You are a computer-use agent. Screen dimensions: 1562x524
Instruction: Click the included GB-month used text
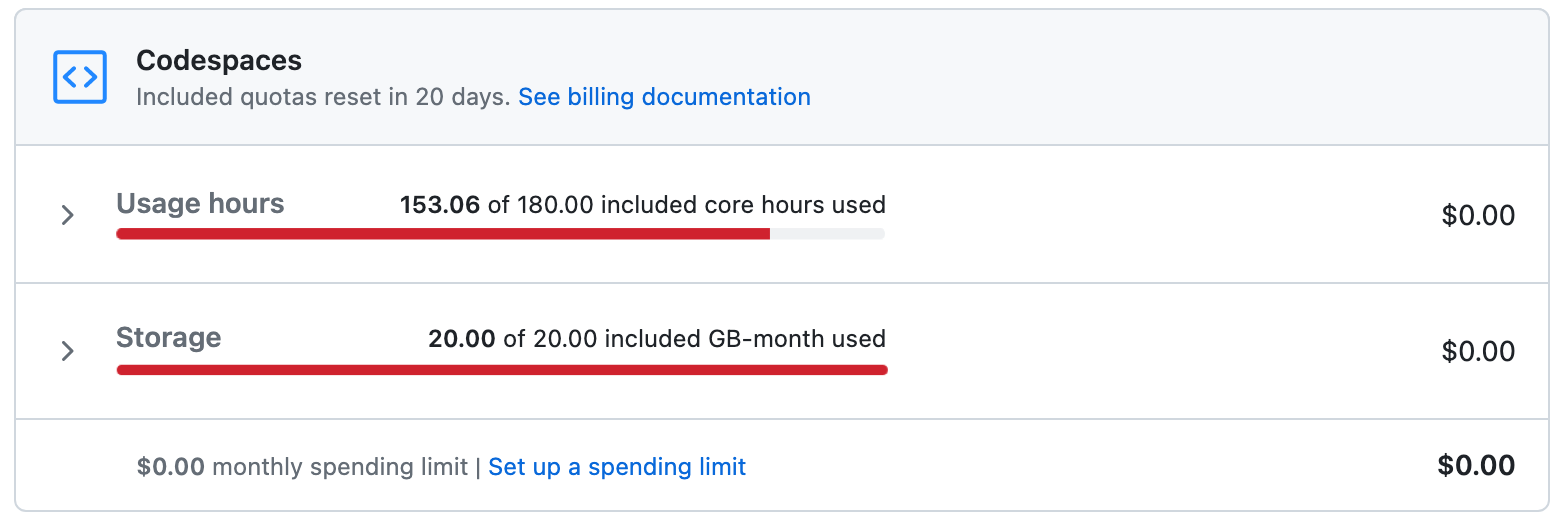click(694, 339)
